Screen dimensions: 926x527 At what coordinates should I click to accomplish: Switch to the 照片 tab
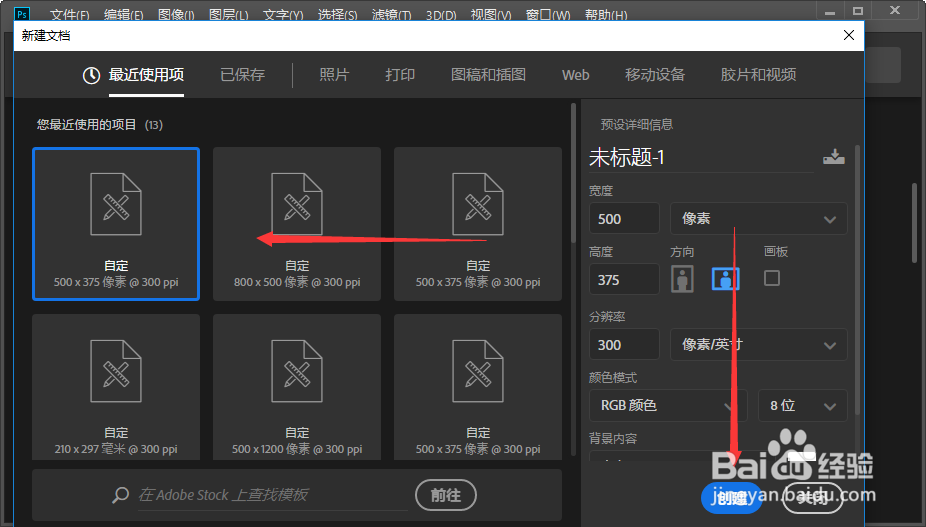coord(334,75)
